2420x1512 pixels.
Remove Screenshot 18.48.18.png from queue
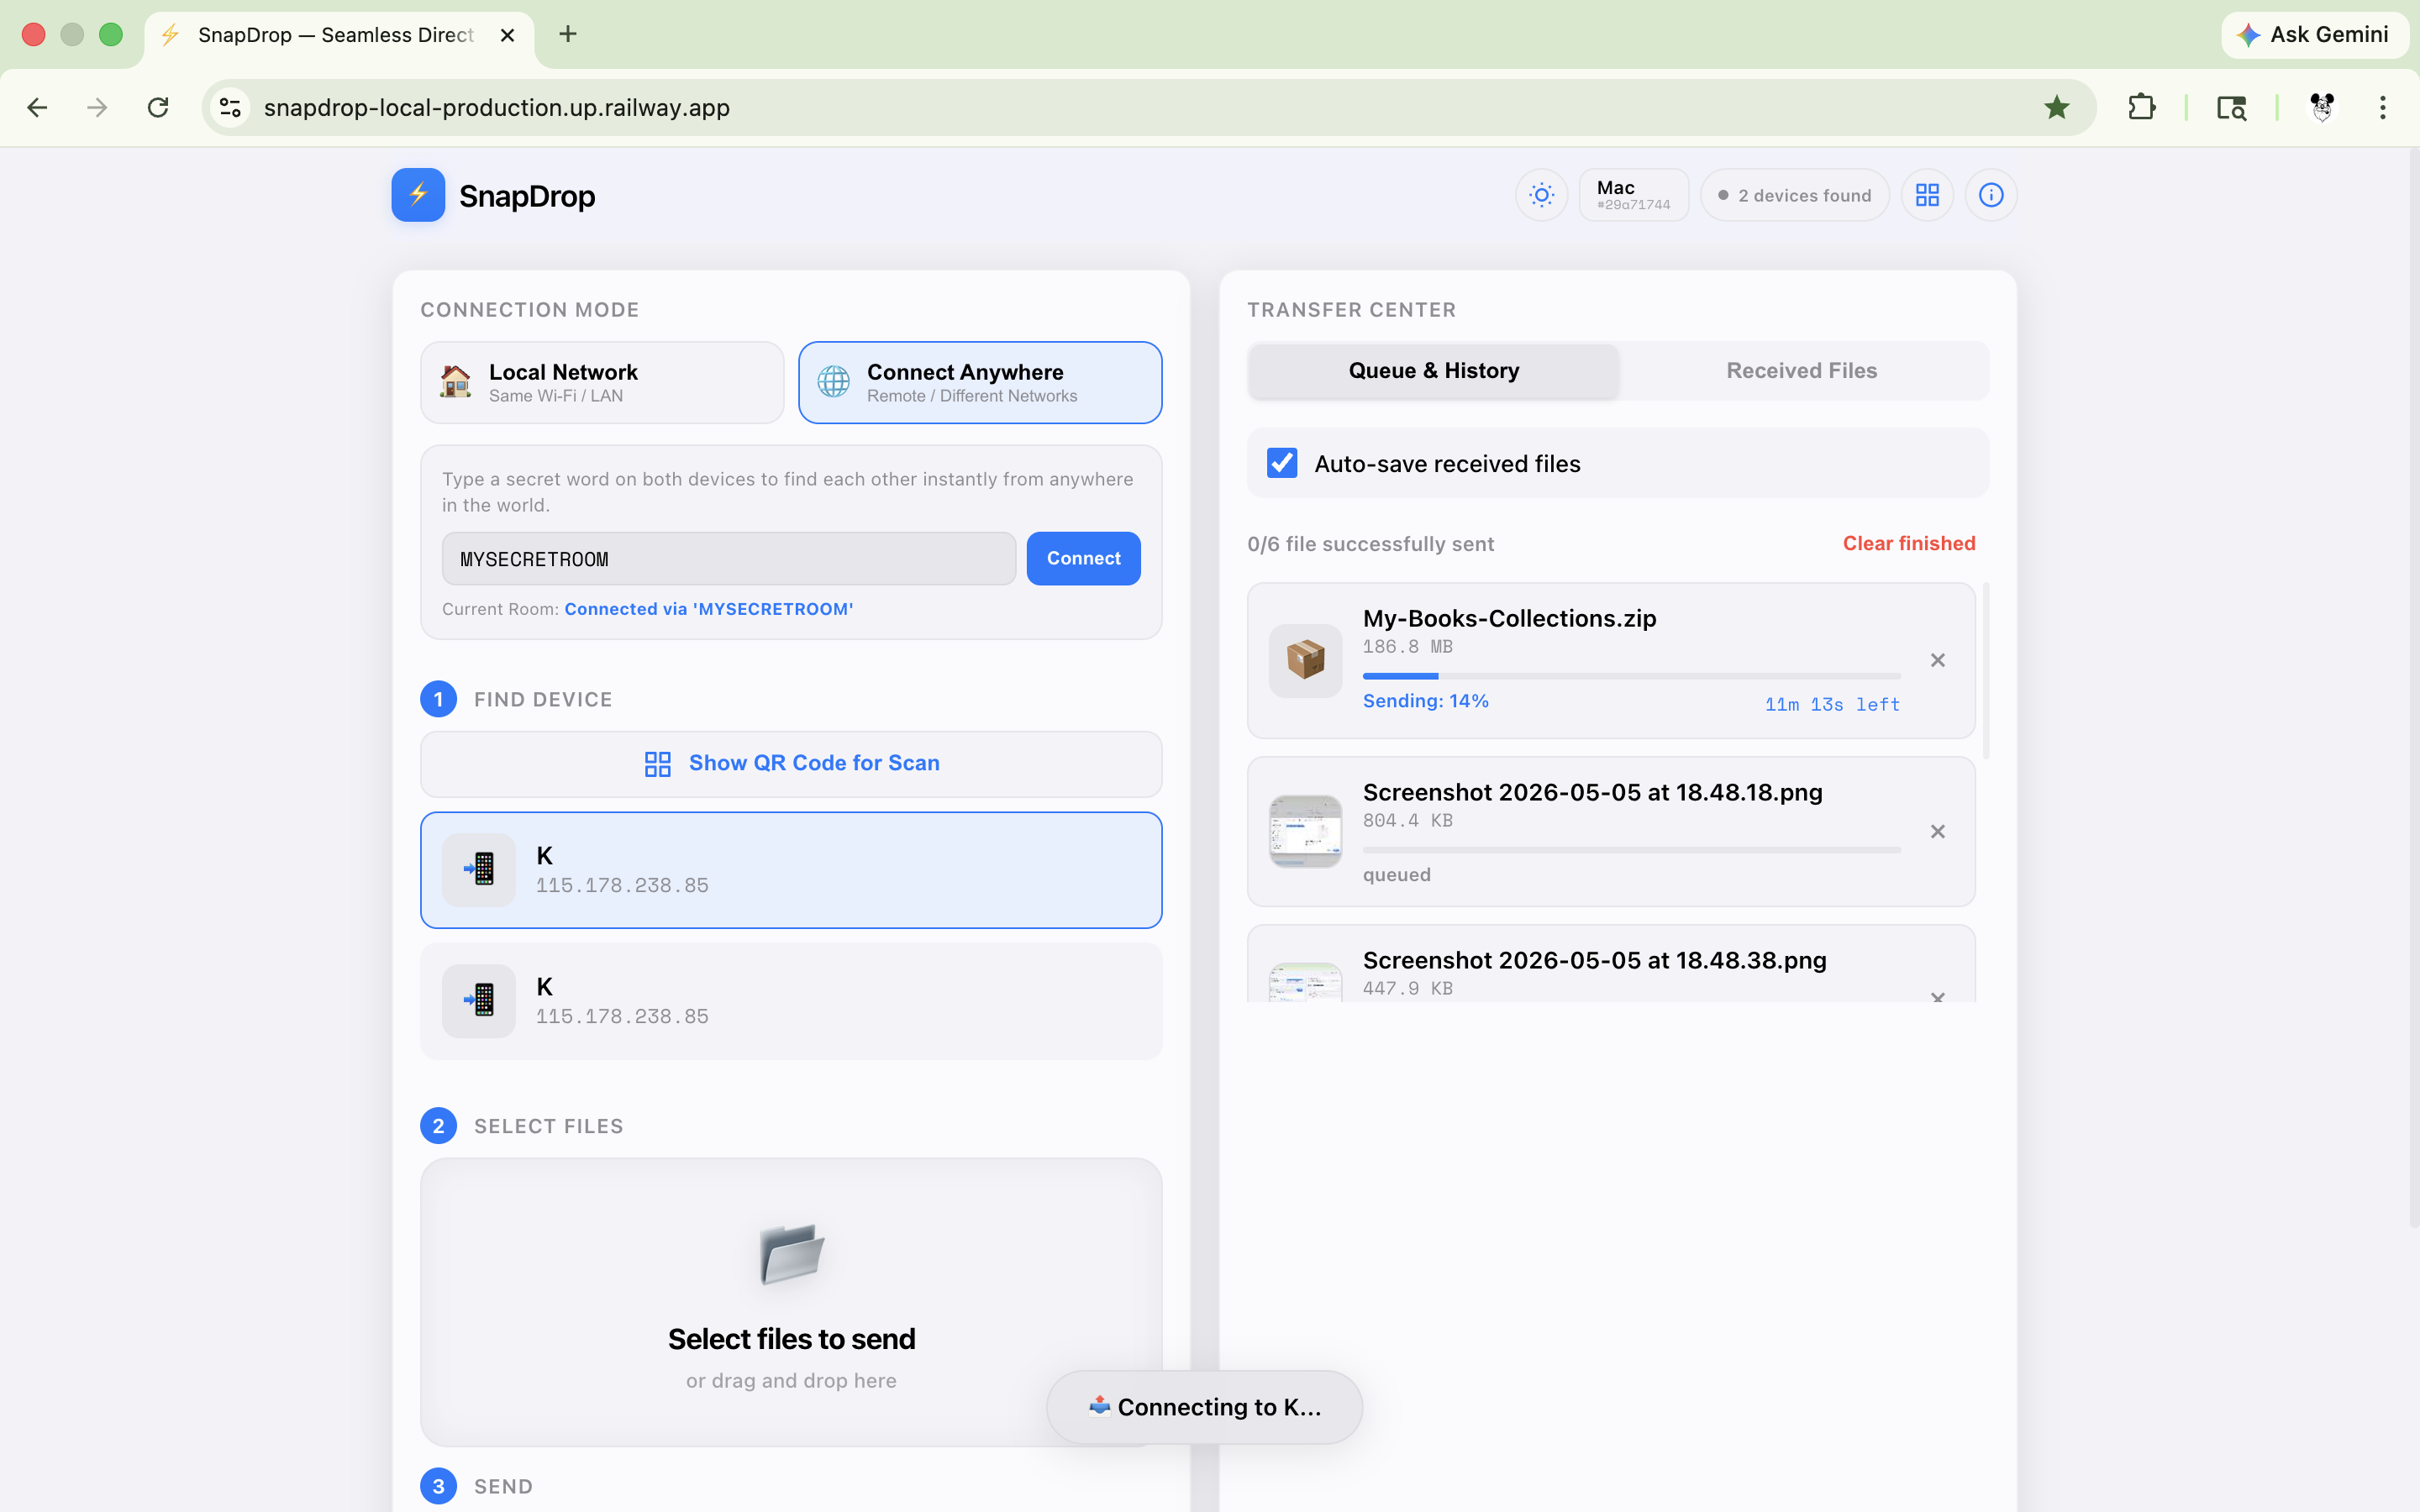click(x=1937, y=832)
